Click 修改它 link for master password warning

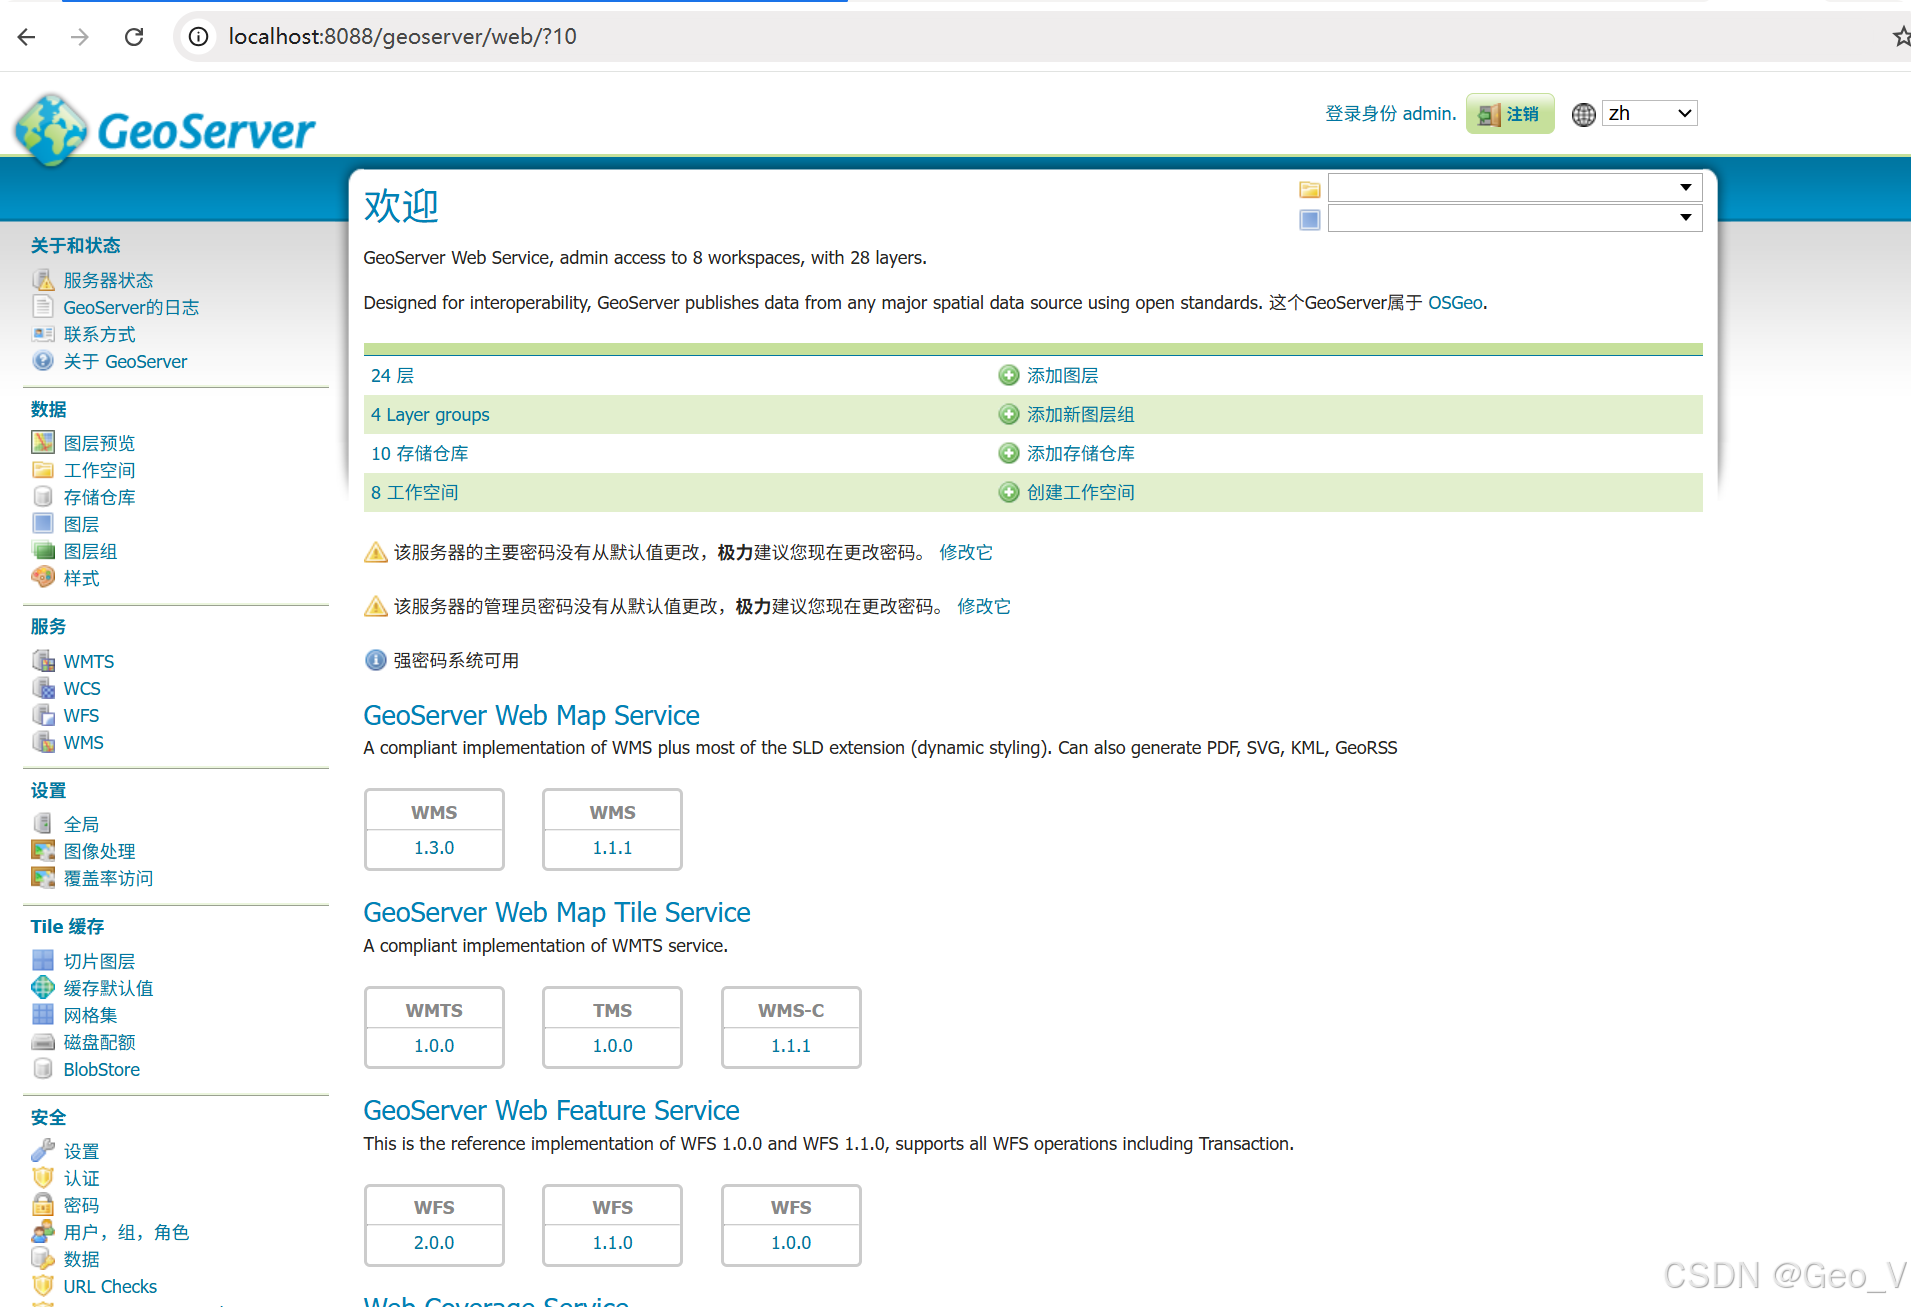[966, 552]
